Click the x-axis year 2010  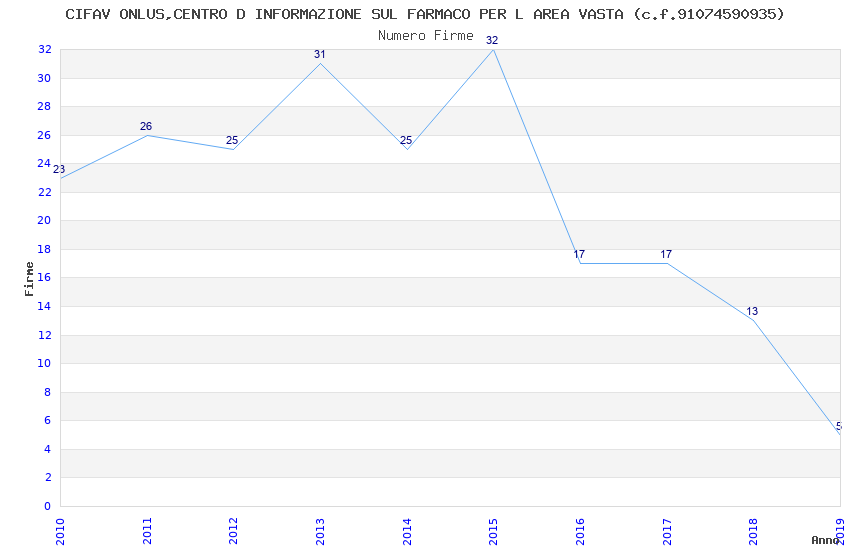[60, 532]
